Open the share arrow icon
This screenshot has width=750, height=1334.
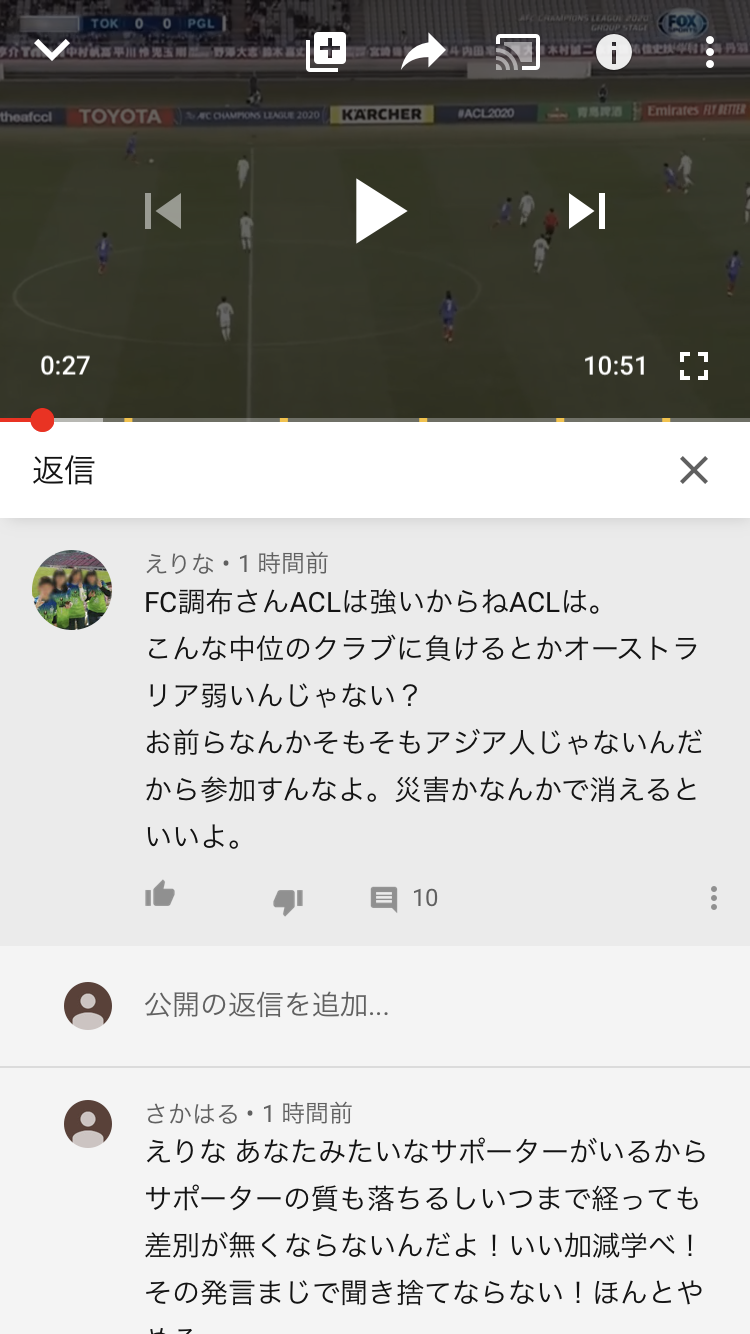tap(423, 52)
